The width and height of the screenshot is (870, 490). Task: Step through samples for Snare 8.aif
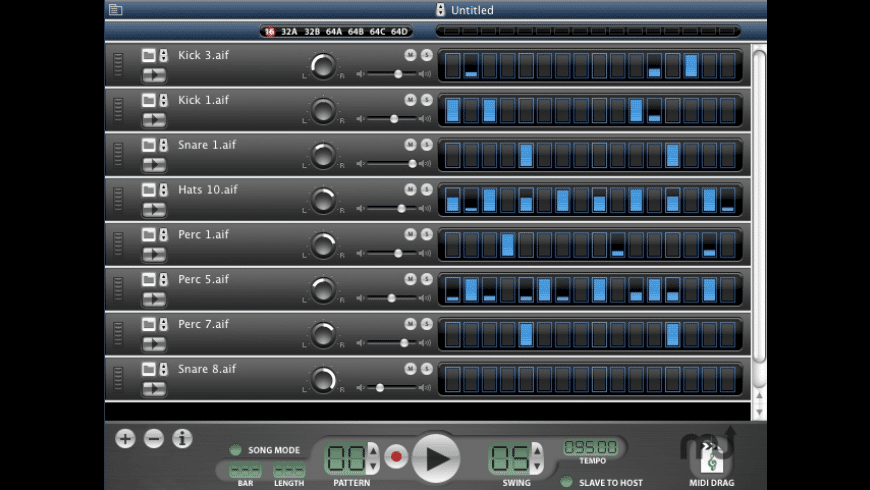coord(164,369)
